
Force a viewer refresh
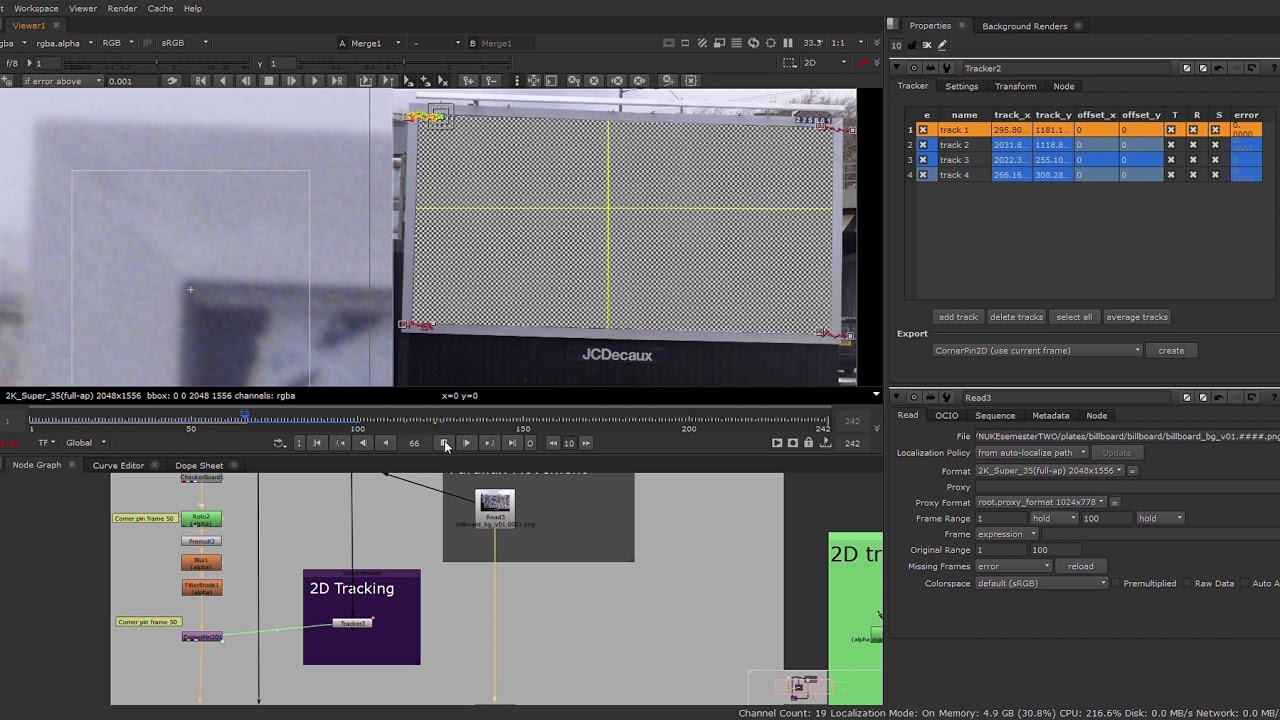click(754, 43)
